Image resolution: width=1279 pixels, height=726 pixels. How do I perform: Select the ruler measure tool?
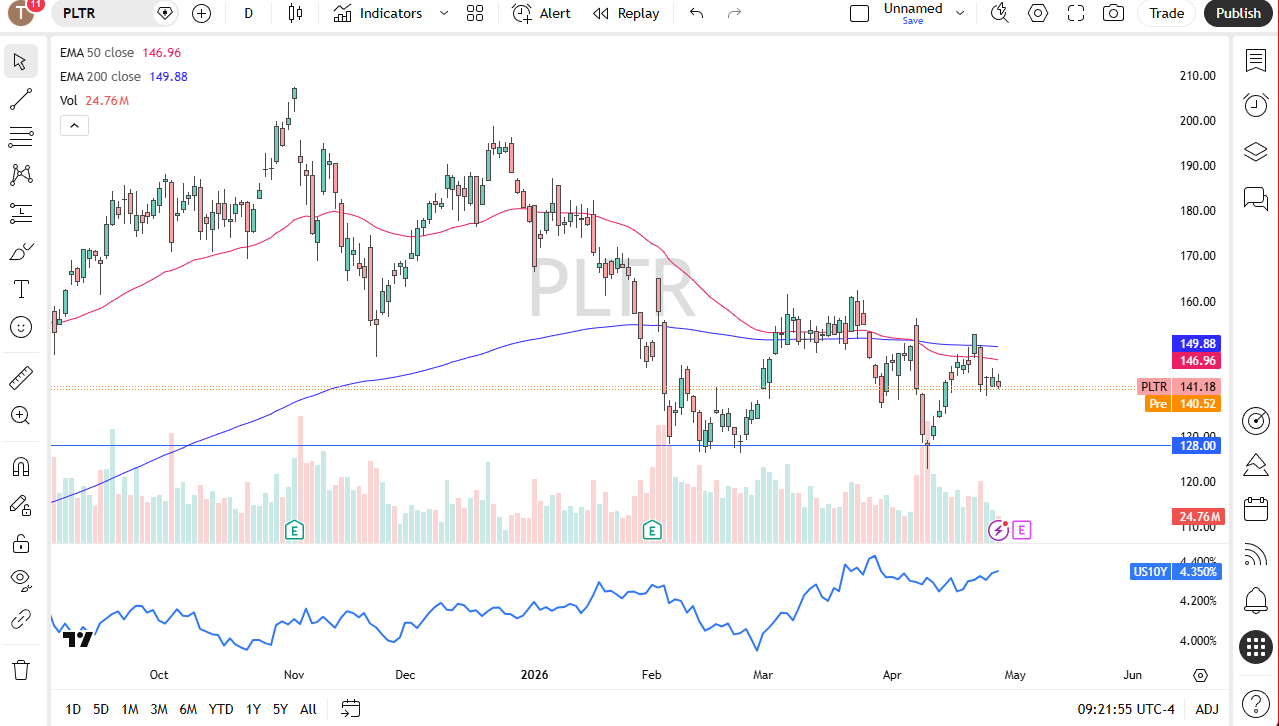(21, 378)
